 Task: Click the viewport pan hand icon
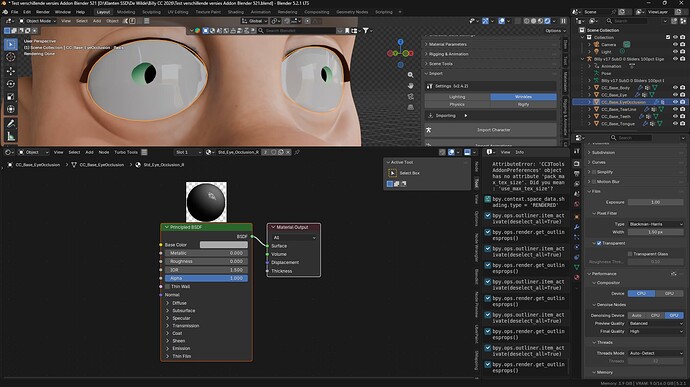[x=411, y=85]
